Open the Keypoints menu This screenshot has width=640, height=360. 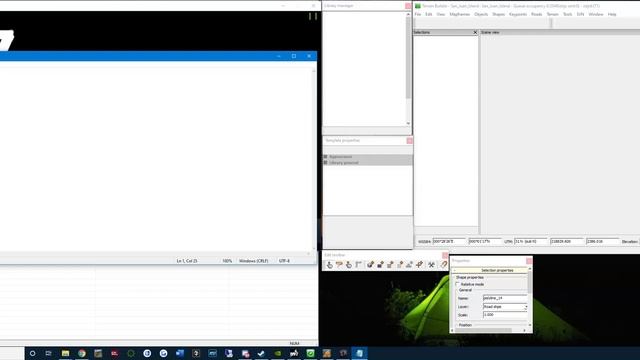(518, 14)
